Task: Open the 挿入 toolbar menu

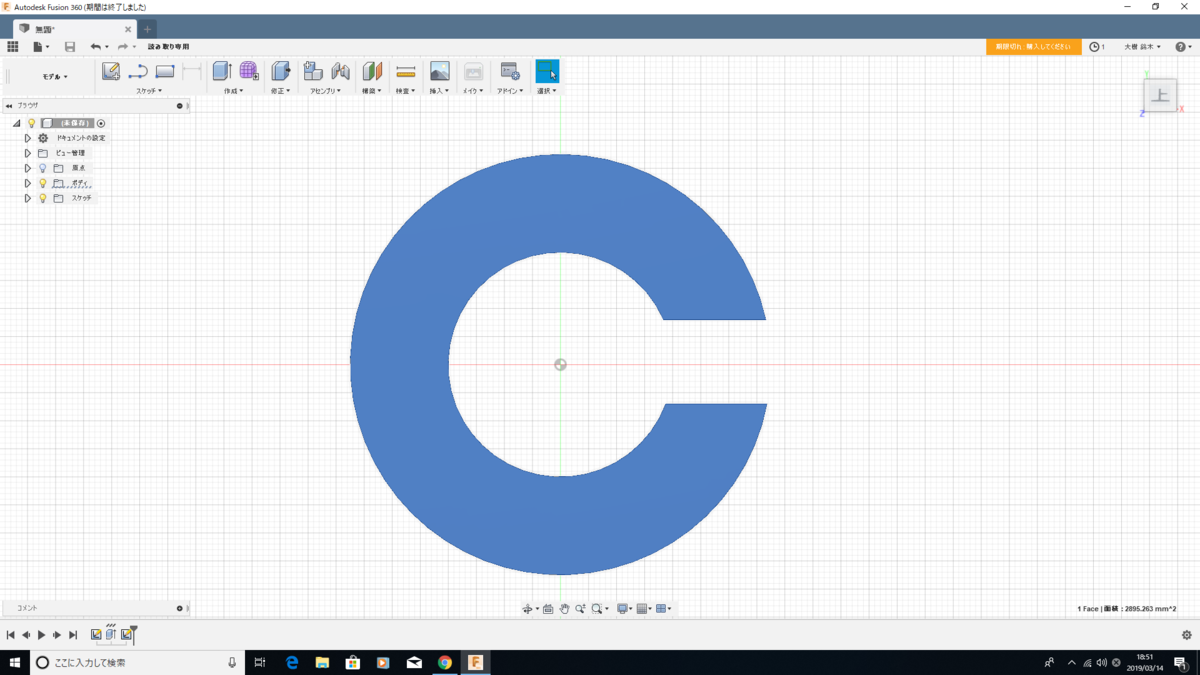Action: click(439, 91)
